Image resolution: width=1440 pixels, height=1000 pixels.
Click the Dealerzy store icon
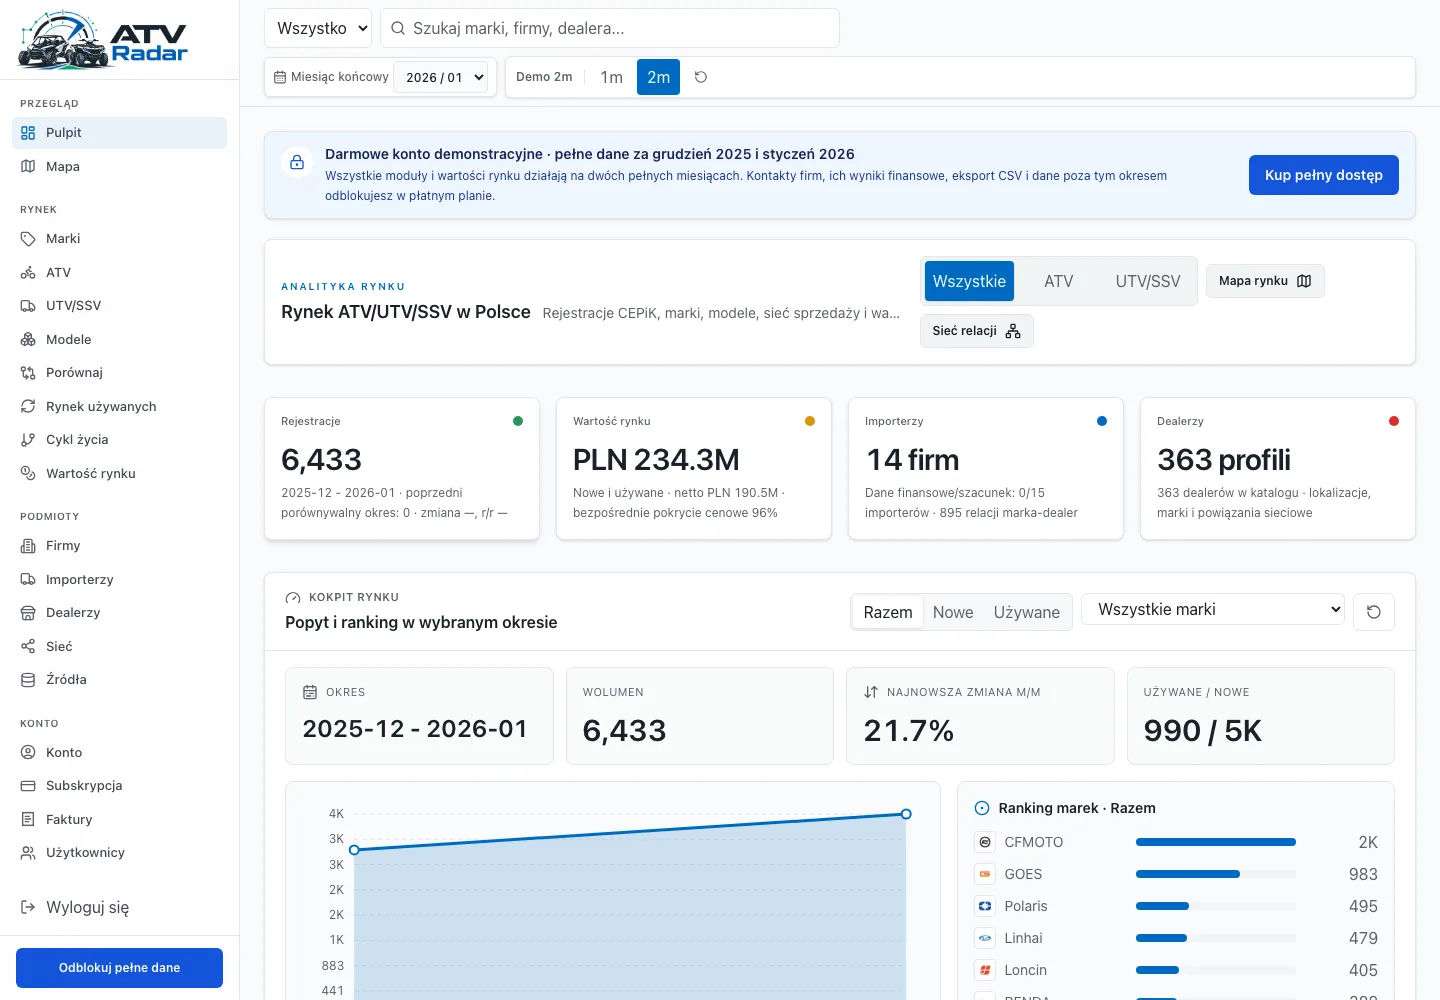click(x=28, y=613)
